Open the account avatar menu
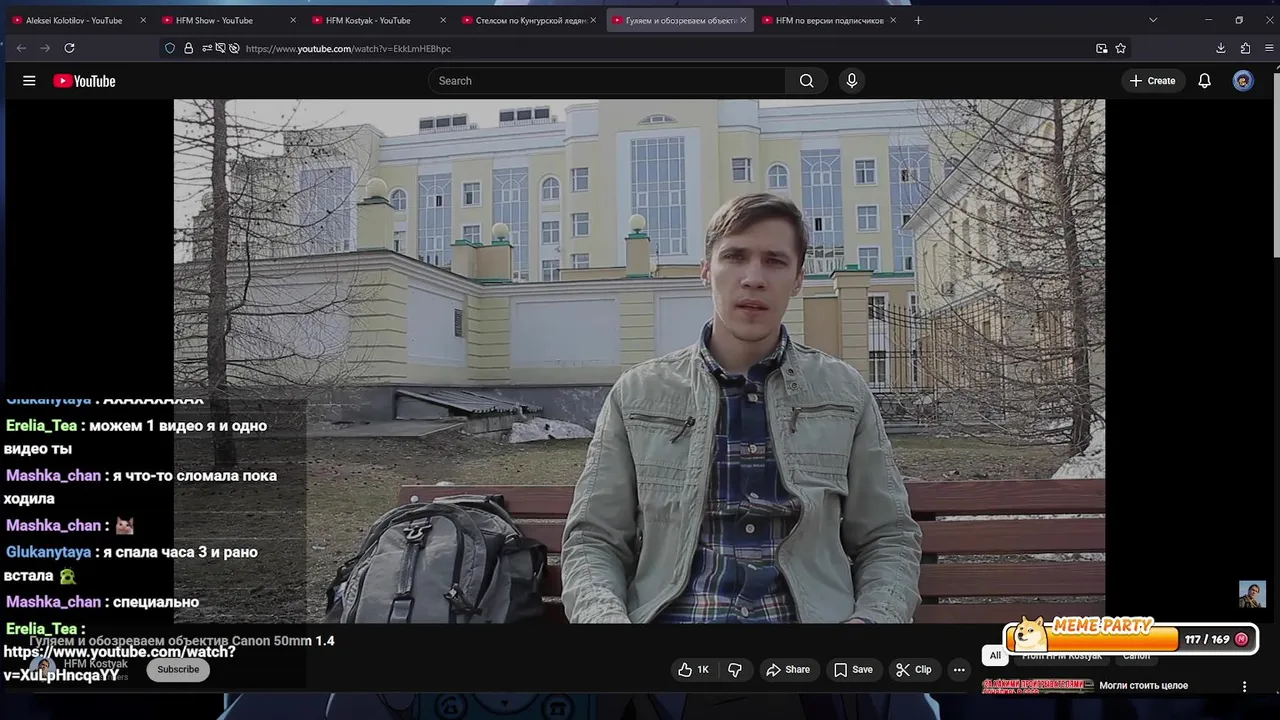The width and height of the screenshot is (1280, 720). click(x=1243, y=81)
